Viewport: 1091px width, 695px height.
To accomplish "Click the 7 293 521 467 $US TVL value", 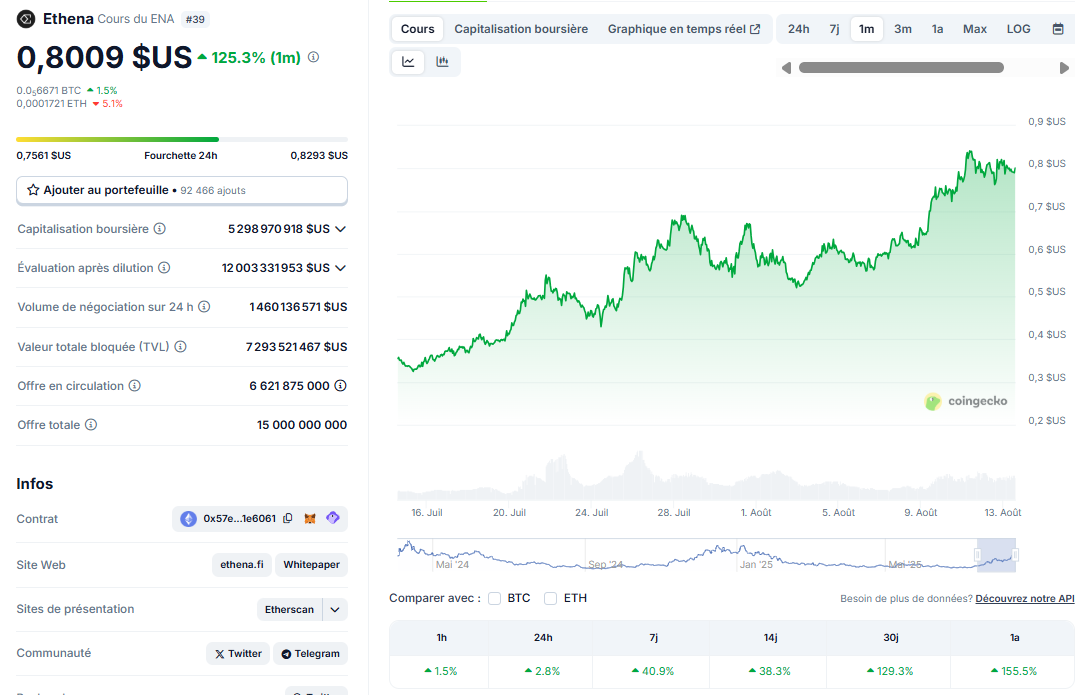I will click(x=296, y=346).
